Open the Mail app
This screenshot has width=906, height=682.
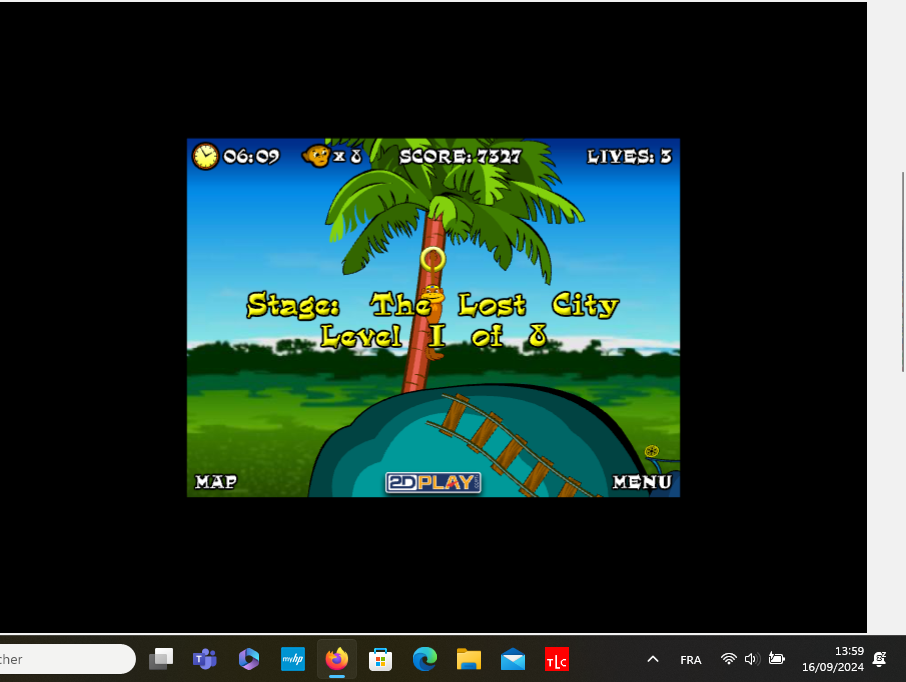coord(513,659)
